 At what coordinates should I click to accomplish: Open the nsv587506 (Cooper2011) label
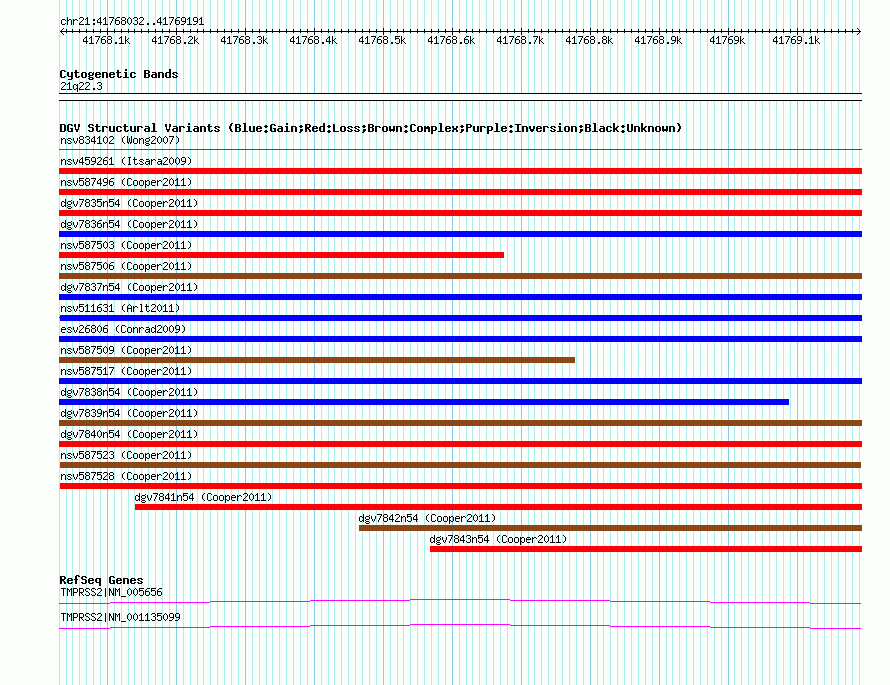click(x=126, y=266)
